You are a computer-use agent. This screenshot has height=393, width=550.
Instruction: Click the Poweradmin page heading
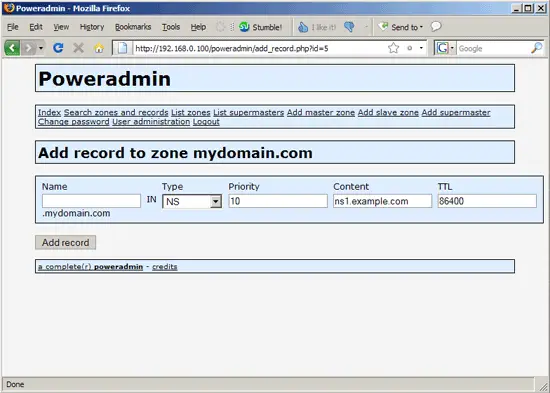tap(105, 79)
